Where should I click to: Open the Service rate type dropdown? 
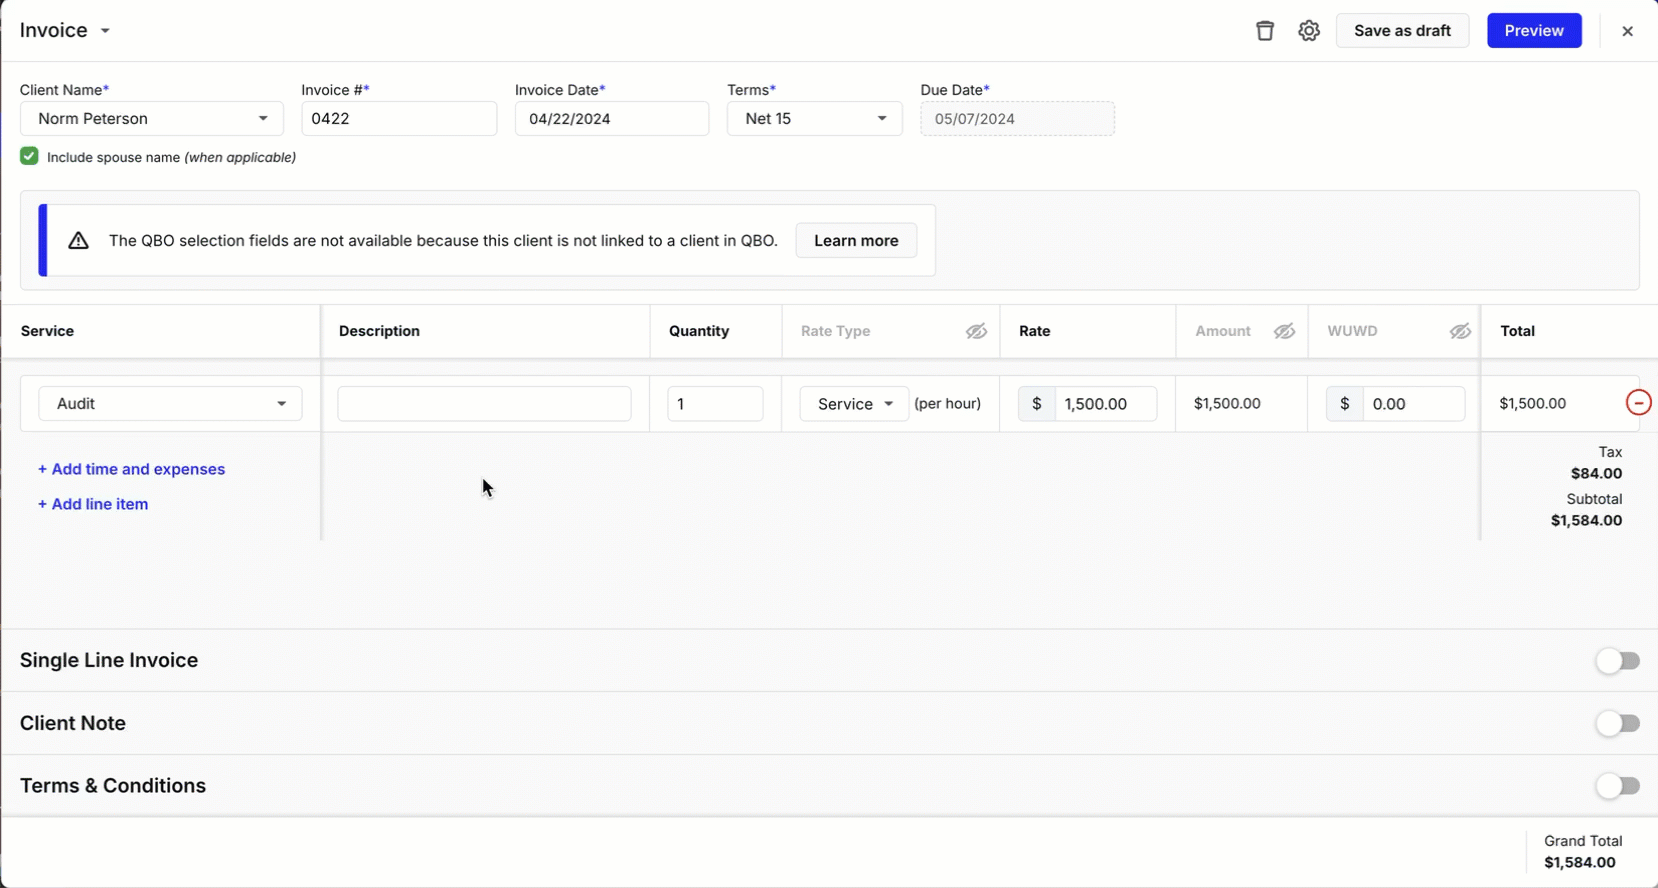[854, 404]
